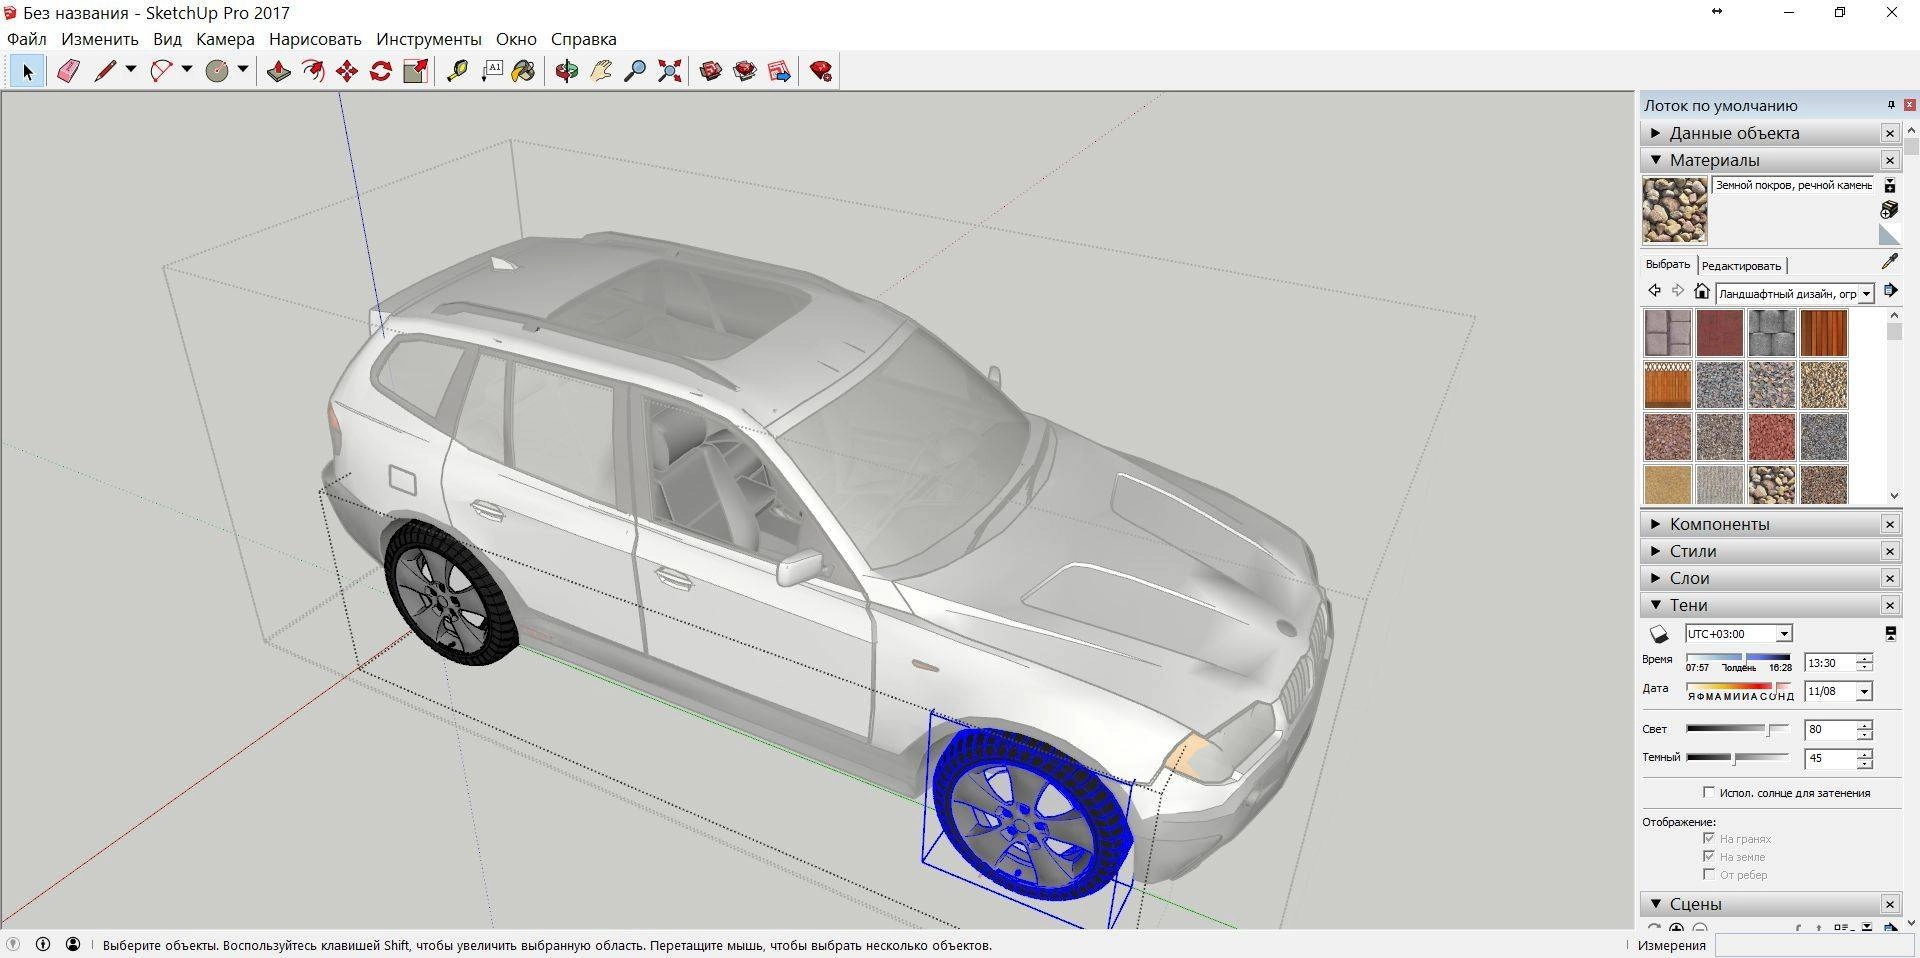The image size is (1920, 958).
Task: Enable 'Испол. солнце для затенения' checkbox
Action: (1709, 792)
